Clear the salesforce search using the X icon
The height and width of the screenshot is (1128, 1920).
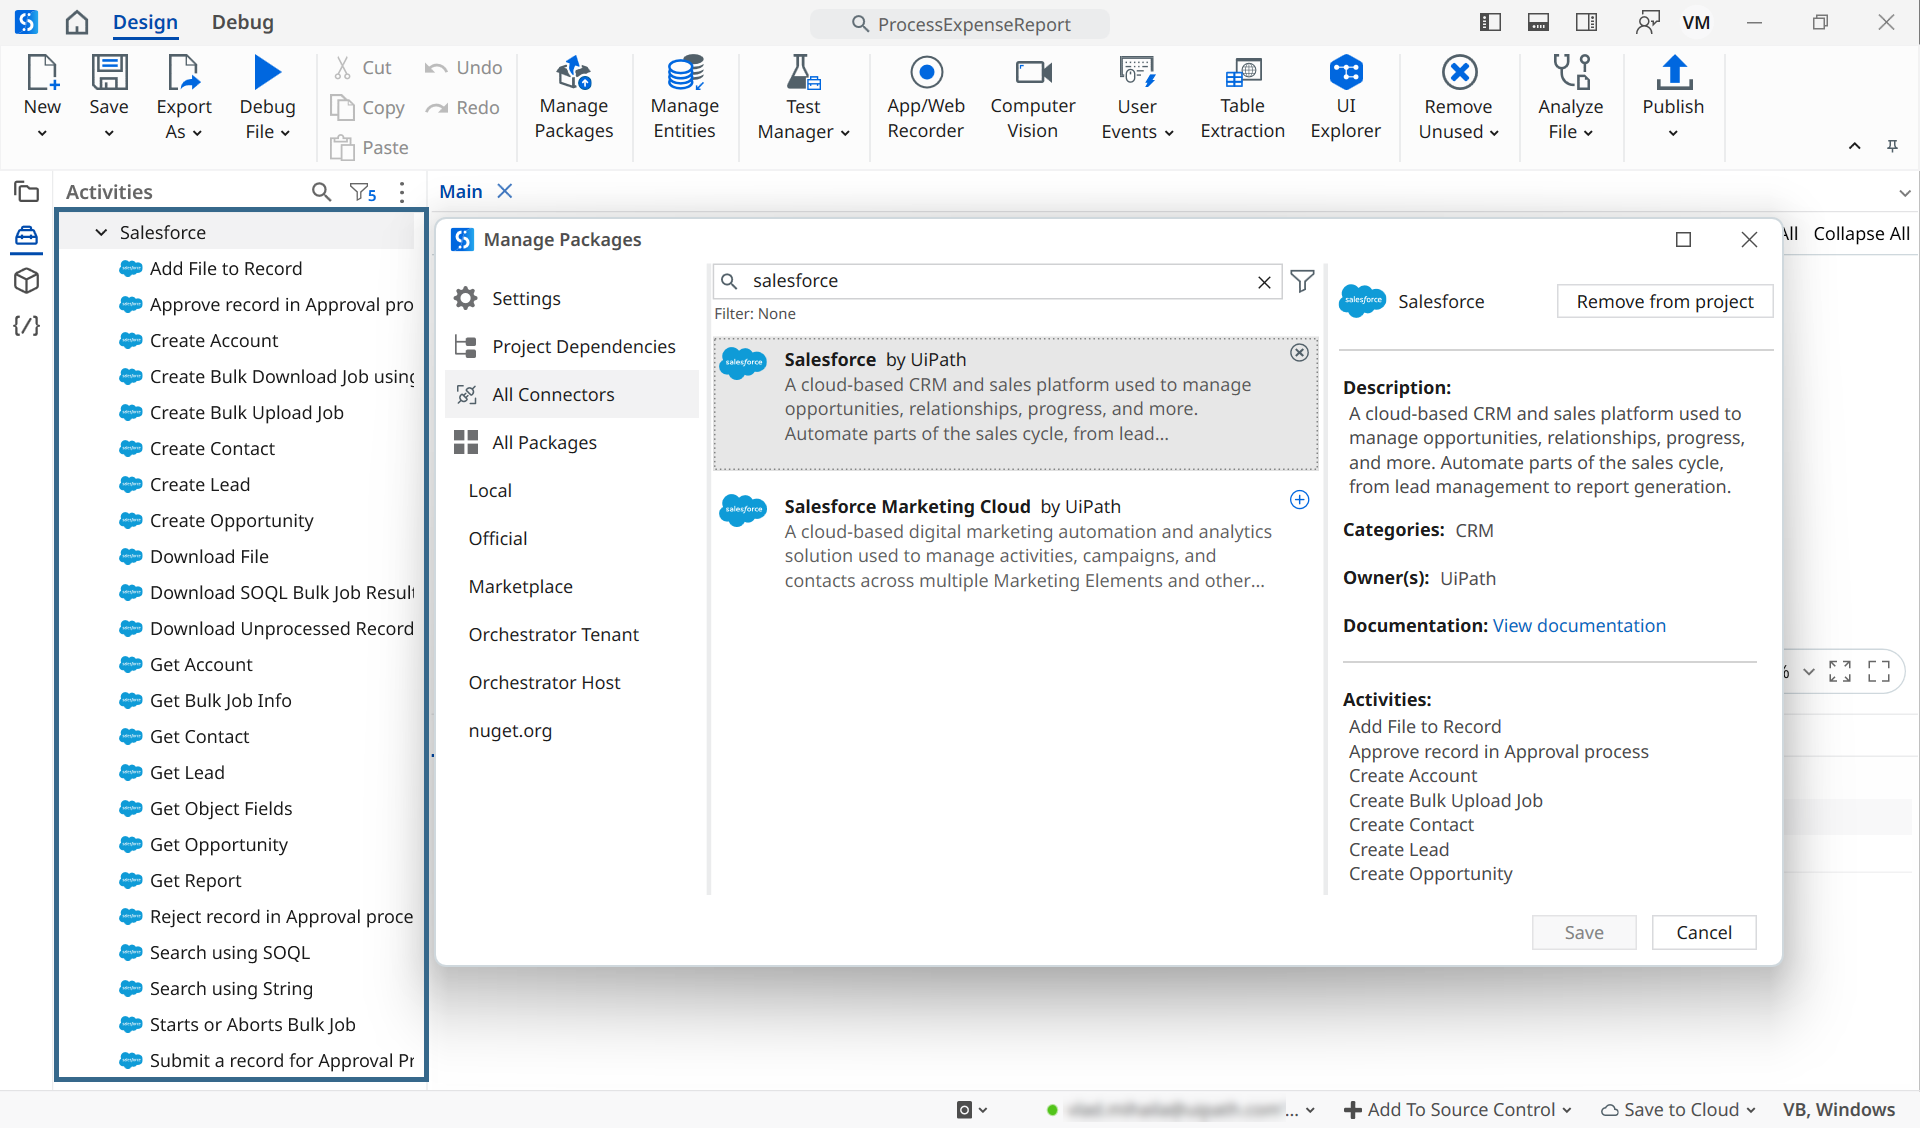tap(1263, 281)
